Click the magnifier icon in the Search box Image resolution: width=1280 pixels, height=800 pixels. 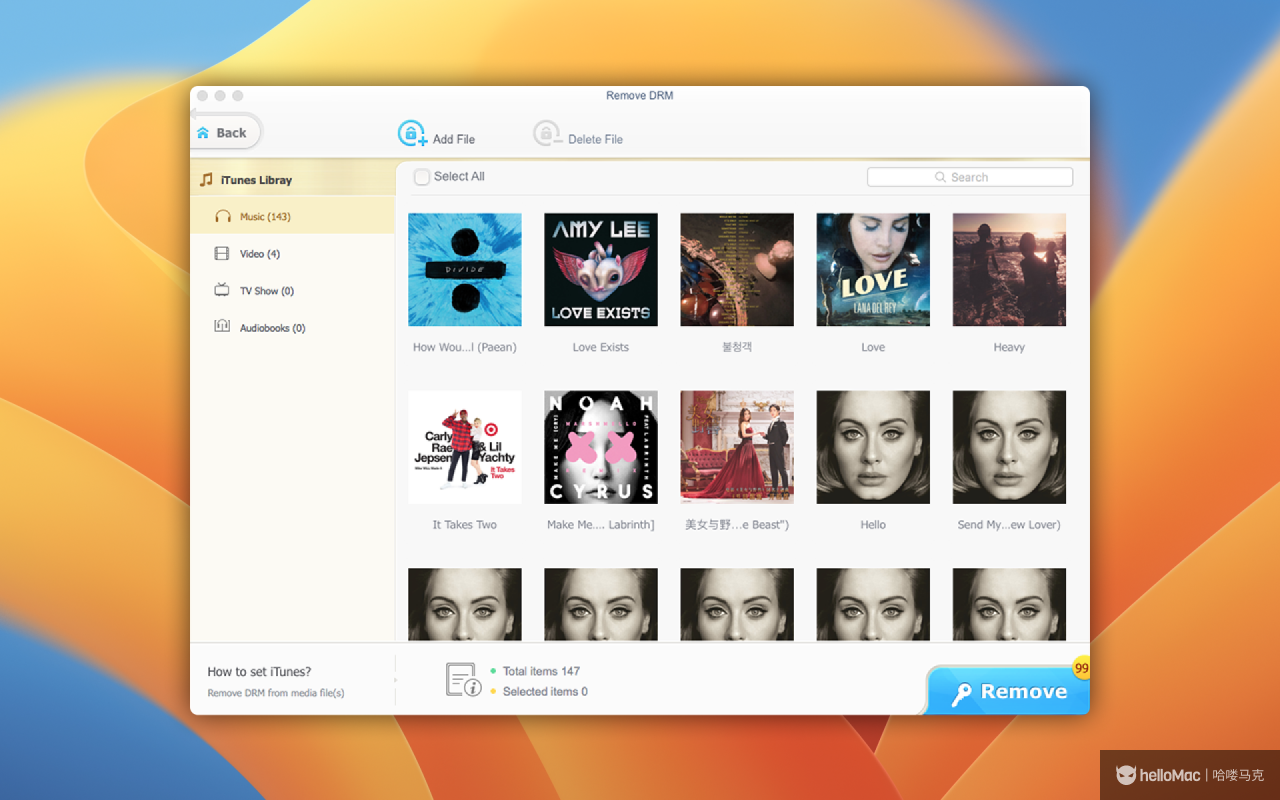coord(940,177)
